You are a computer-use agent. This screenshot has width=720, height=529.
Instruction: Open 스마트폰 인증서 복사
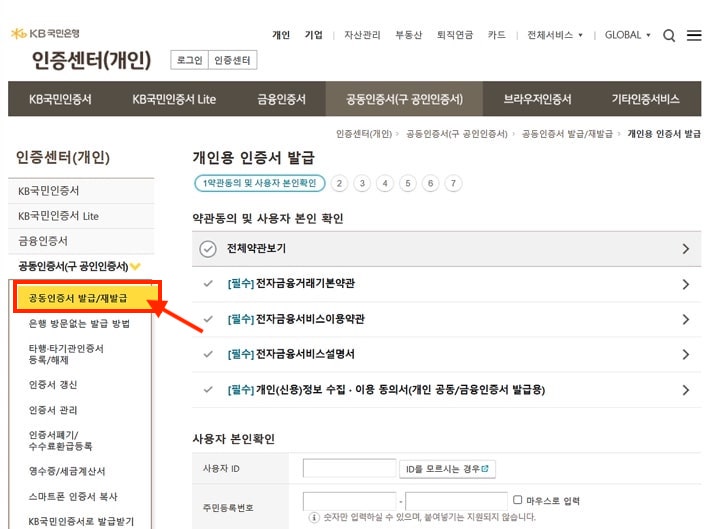73,496
